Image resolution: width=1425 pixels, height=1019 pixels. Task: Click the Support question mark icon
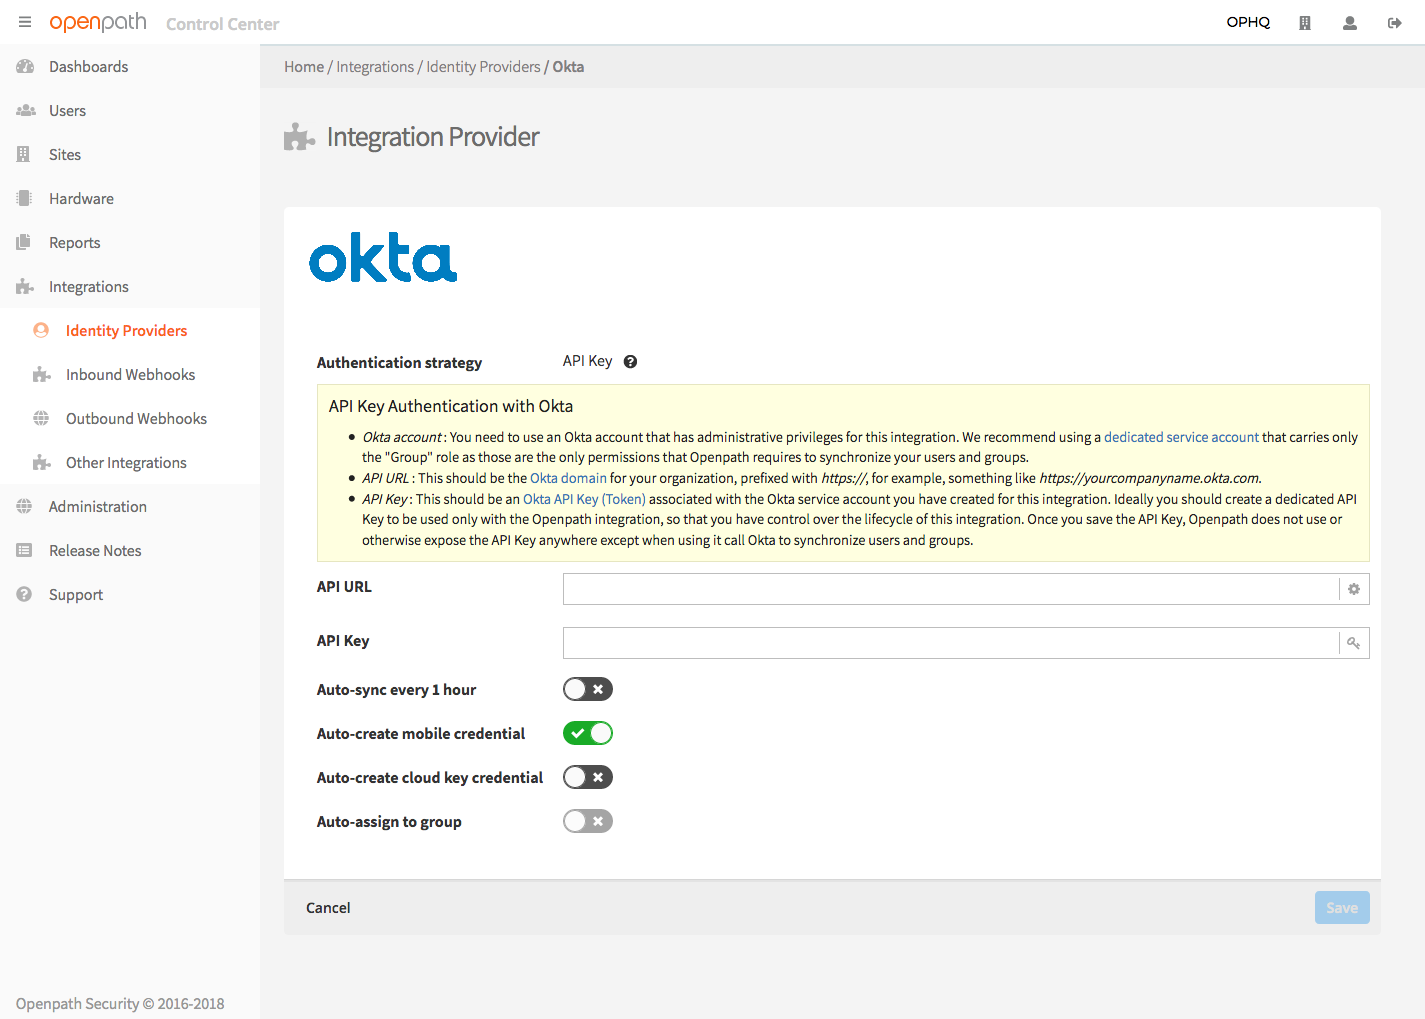[x=24, y=595]
